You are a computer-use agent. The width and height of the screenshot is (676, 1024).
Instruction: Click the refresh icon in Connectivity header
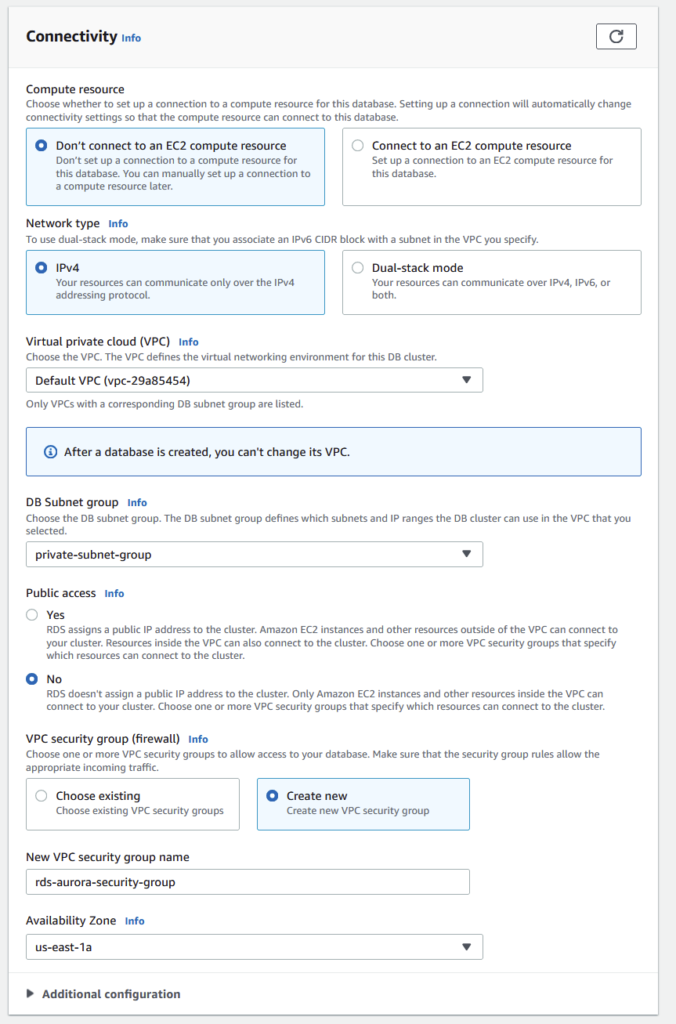click(x=616, y=36)
